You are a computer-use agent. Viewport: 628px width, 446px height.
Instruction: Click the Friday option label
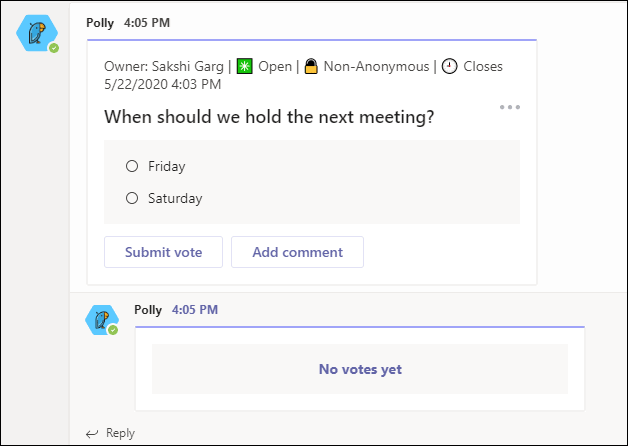pyautogui.click(x=166, y=166)
